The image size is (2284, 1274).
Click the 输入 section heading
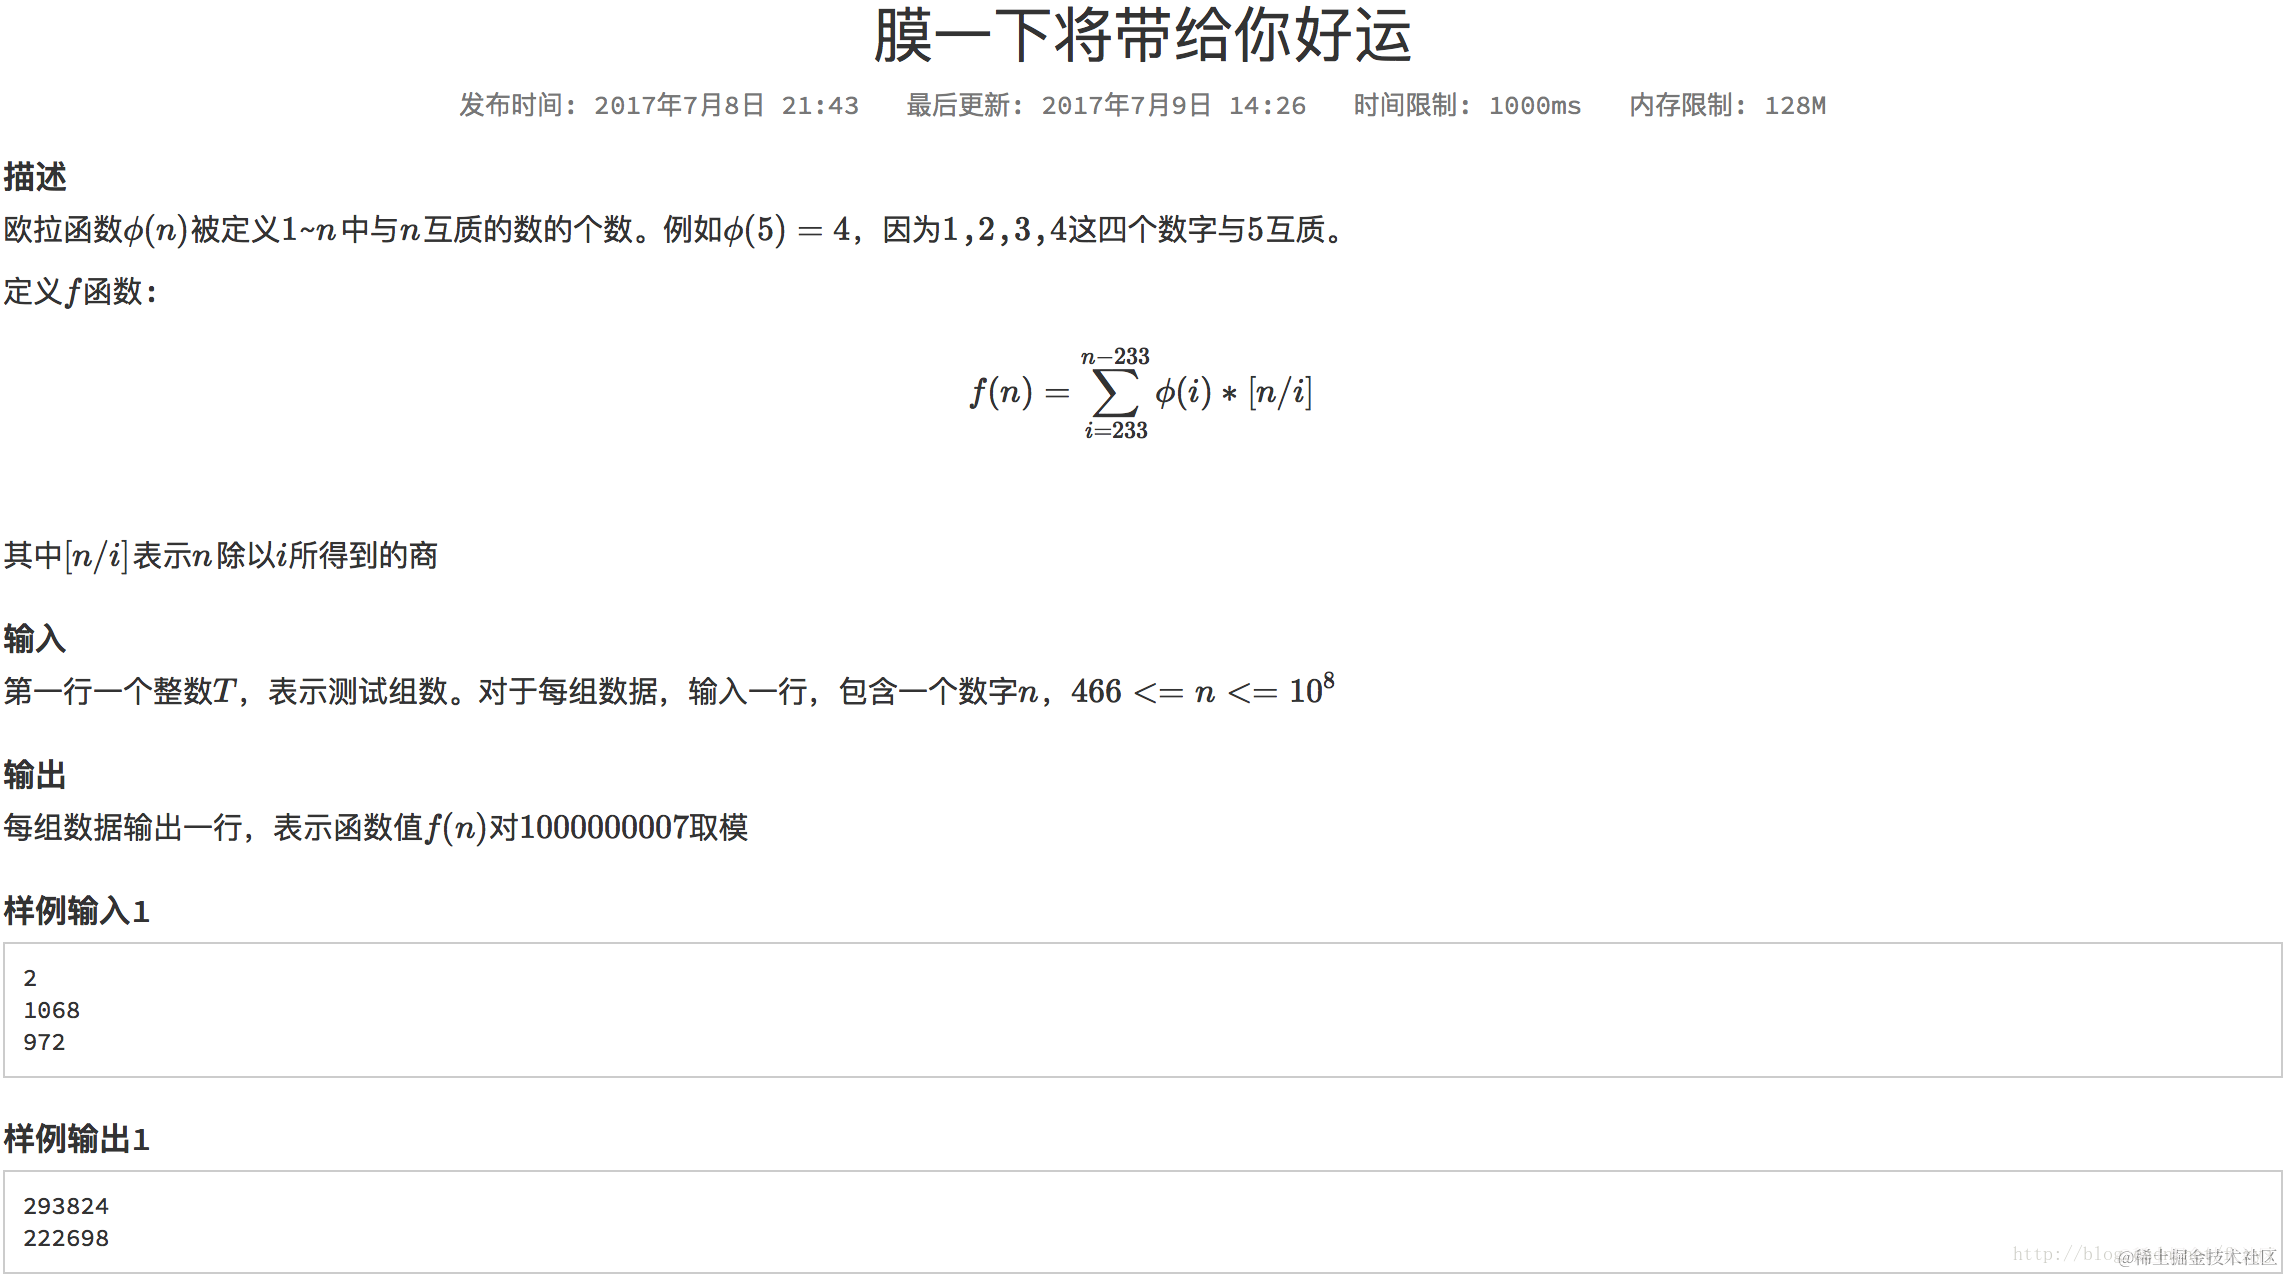click(35, 638)
